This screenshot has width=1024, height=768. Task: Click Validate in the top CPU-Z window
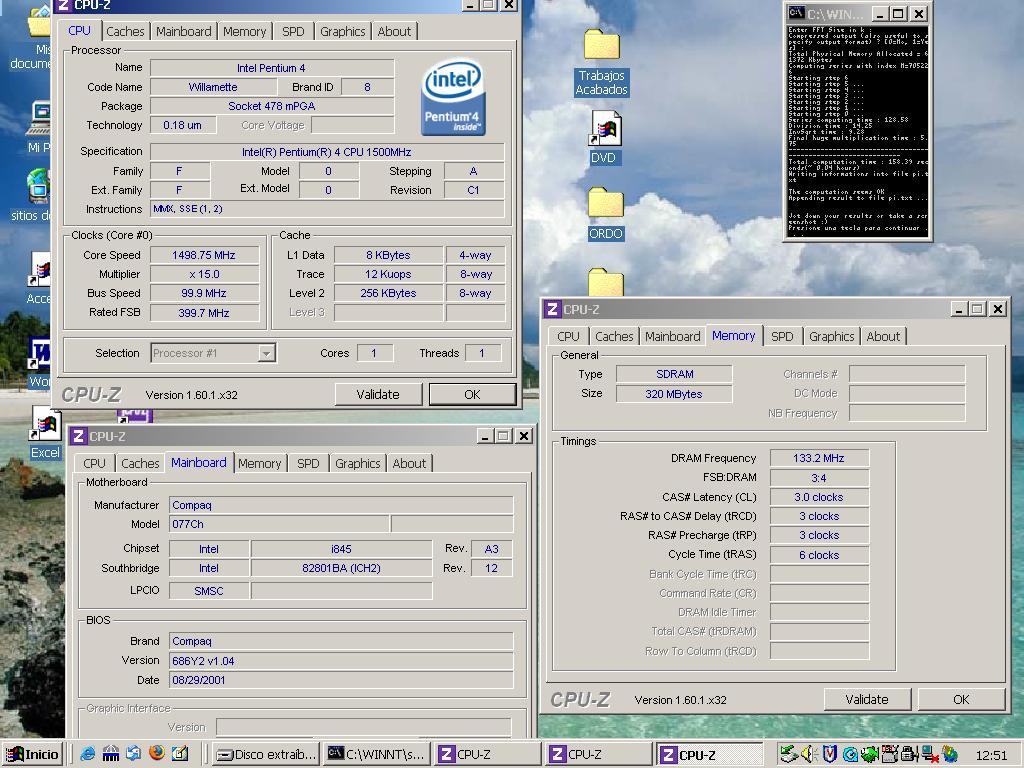click(x=378, y=394)
